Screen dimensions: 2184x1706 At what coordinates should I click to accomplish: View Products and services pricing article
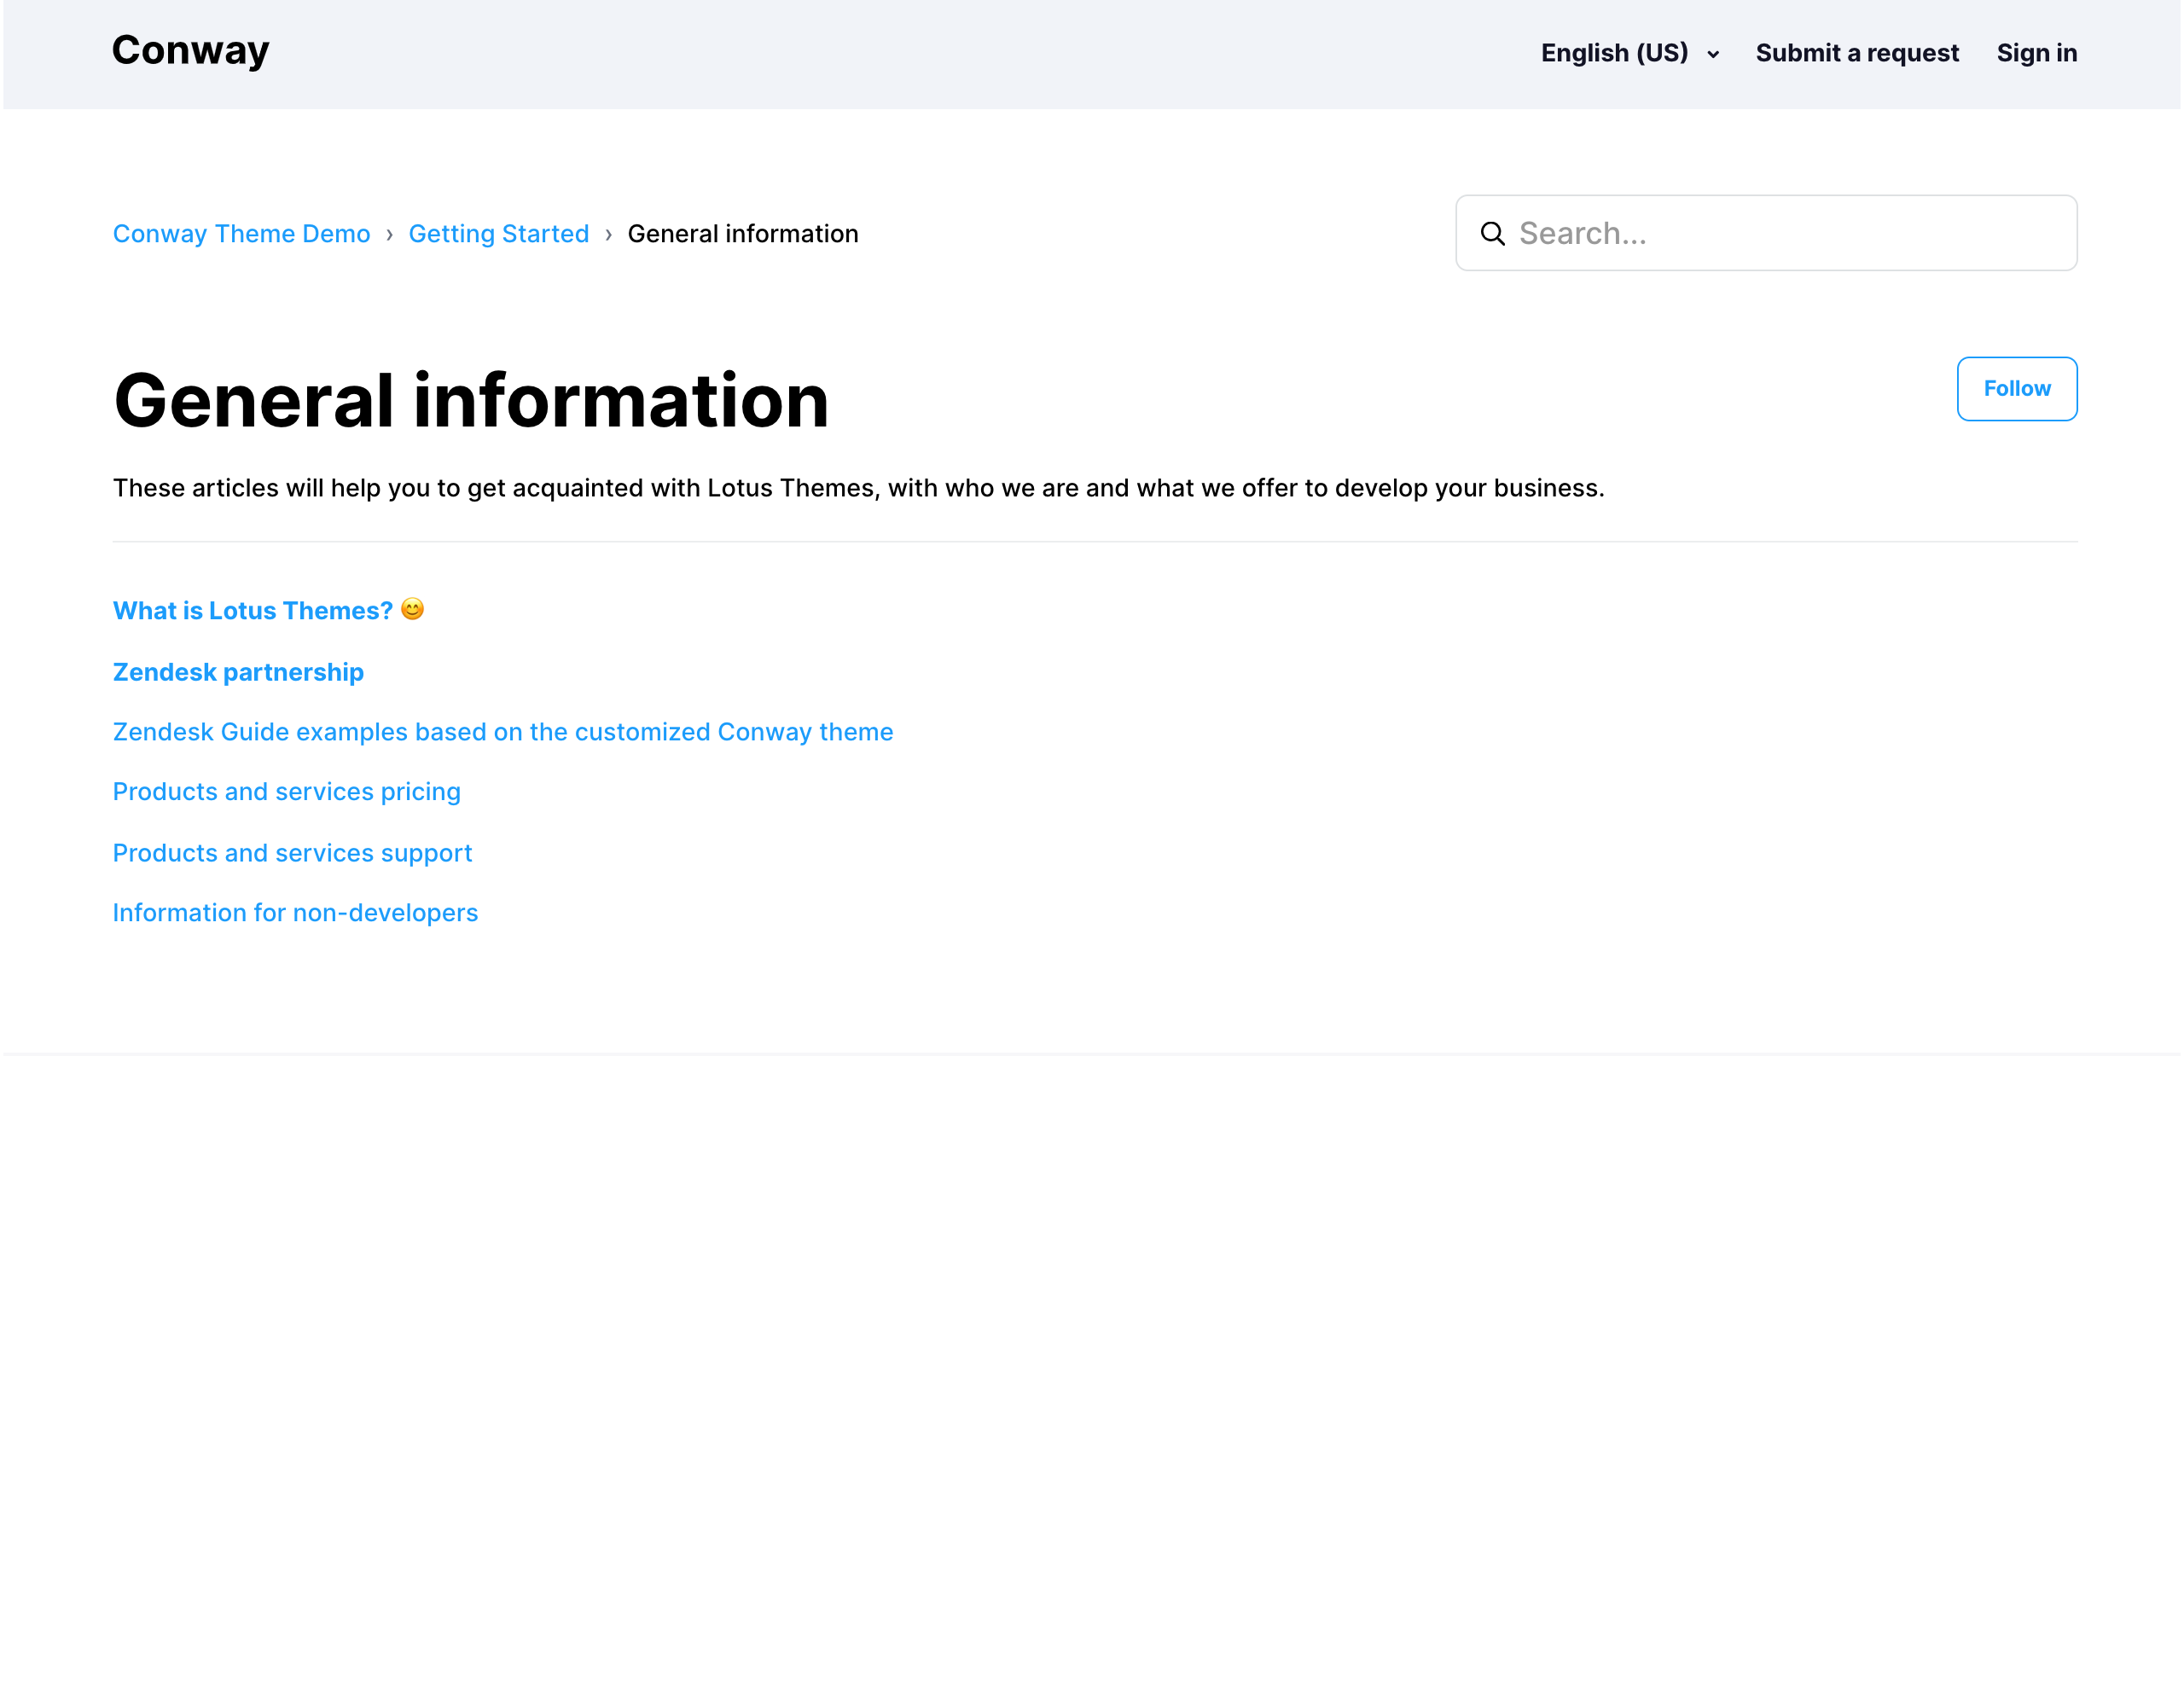point(286,792)
